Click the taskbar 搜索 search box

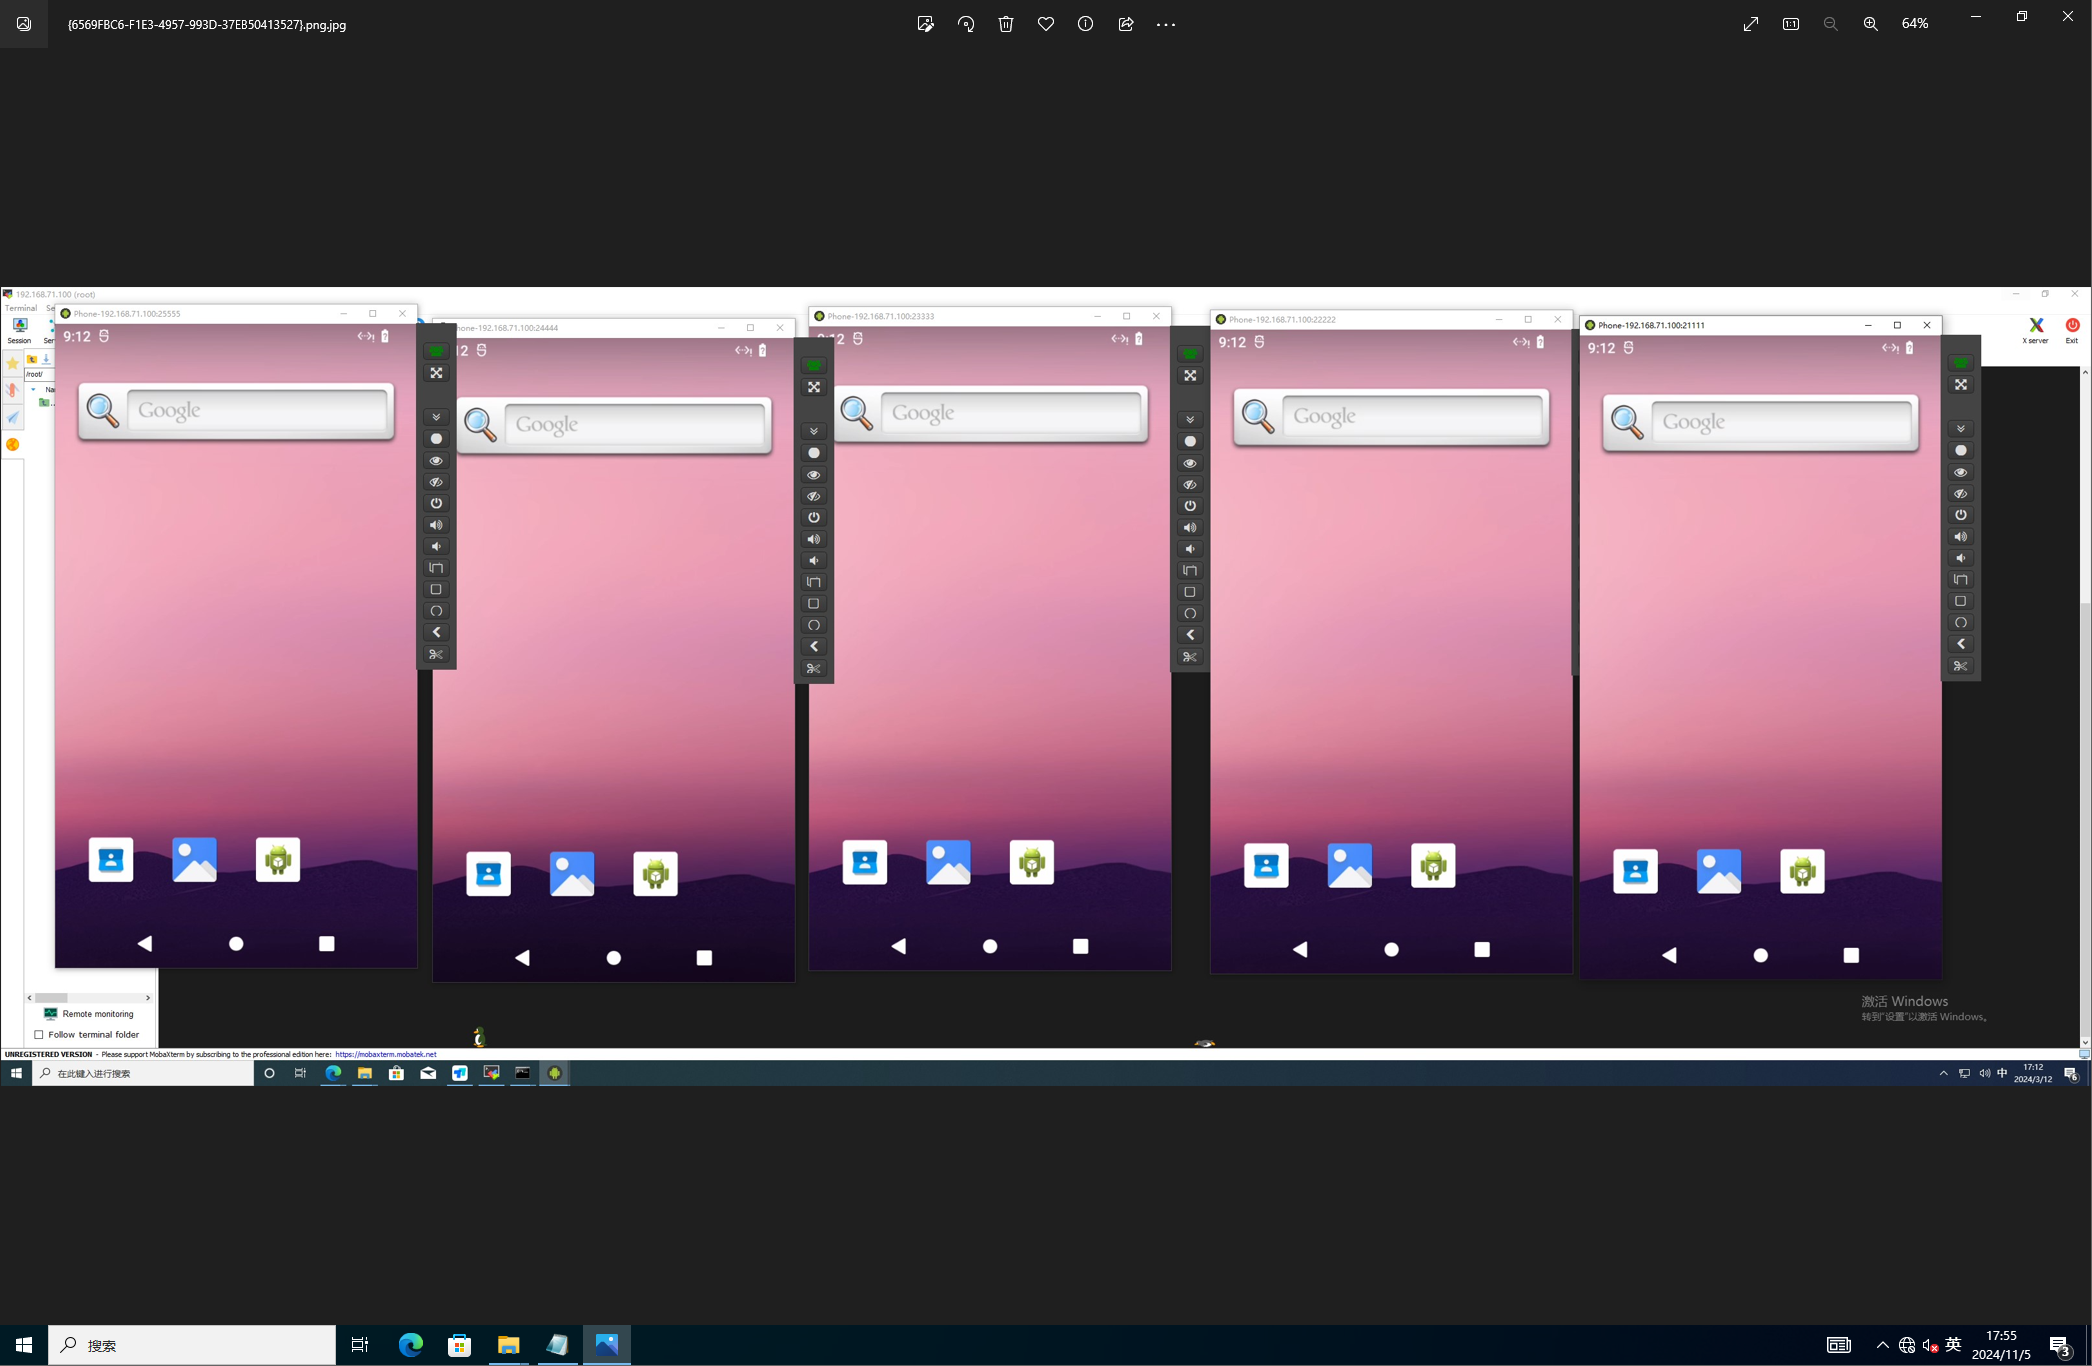point(192,1345)
